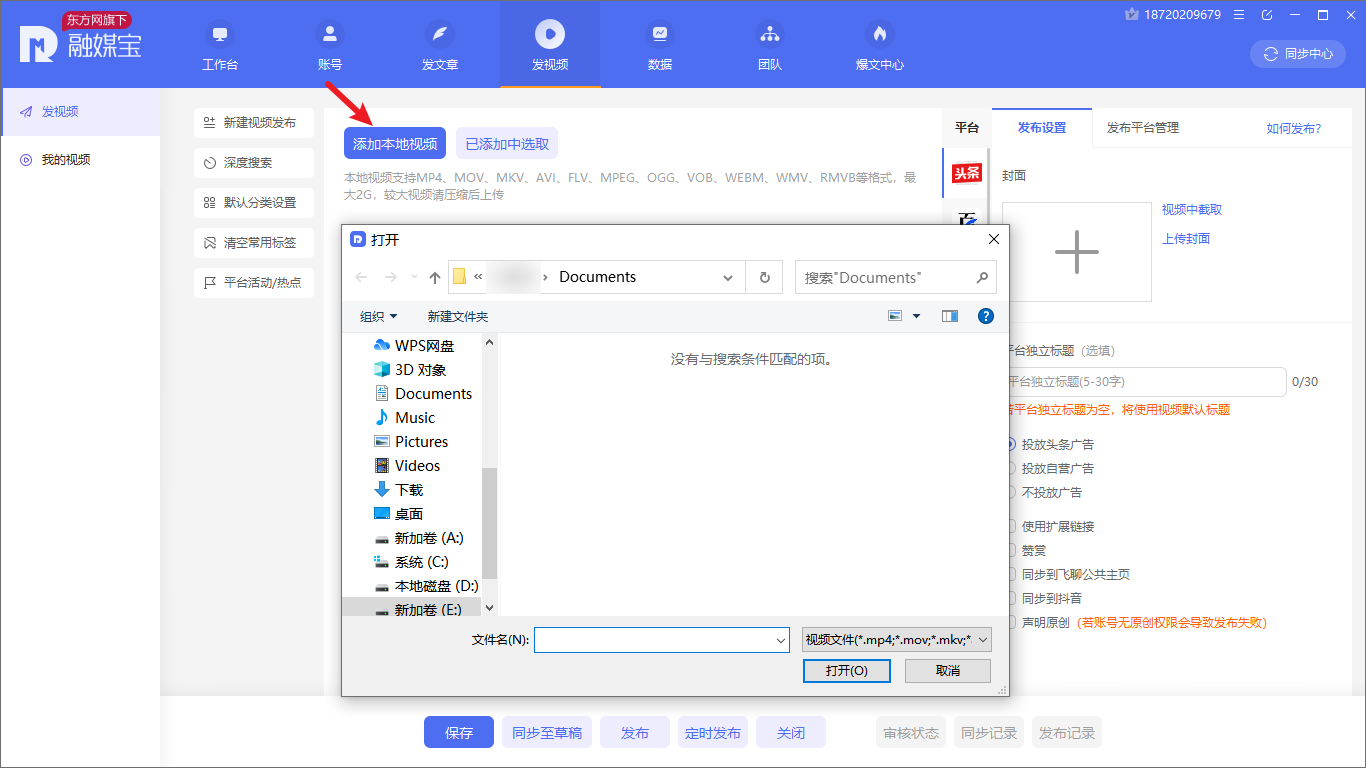Click the 同步中心 button
Viewport: 1366px width, 768px height.
coord(1298,54)
